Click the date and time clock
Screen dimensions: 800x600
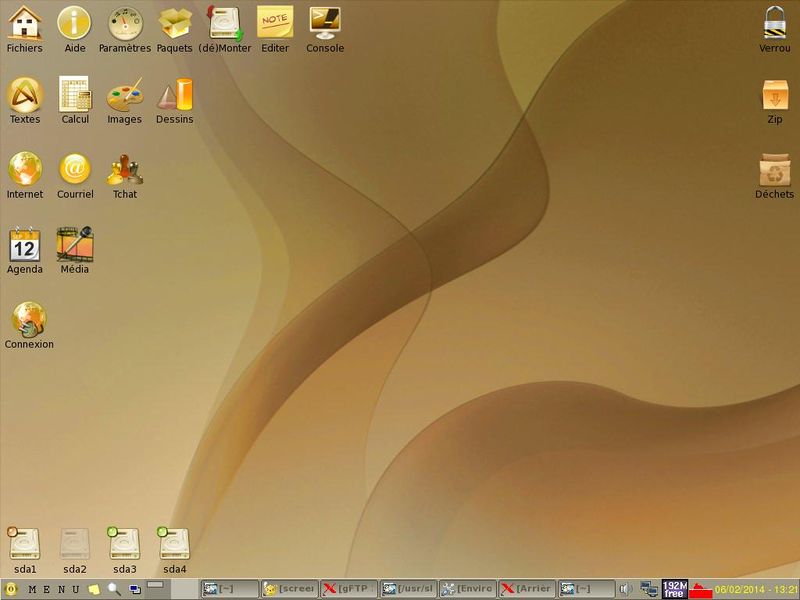coord(756,589)
